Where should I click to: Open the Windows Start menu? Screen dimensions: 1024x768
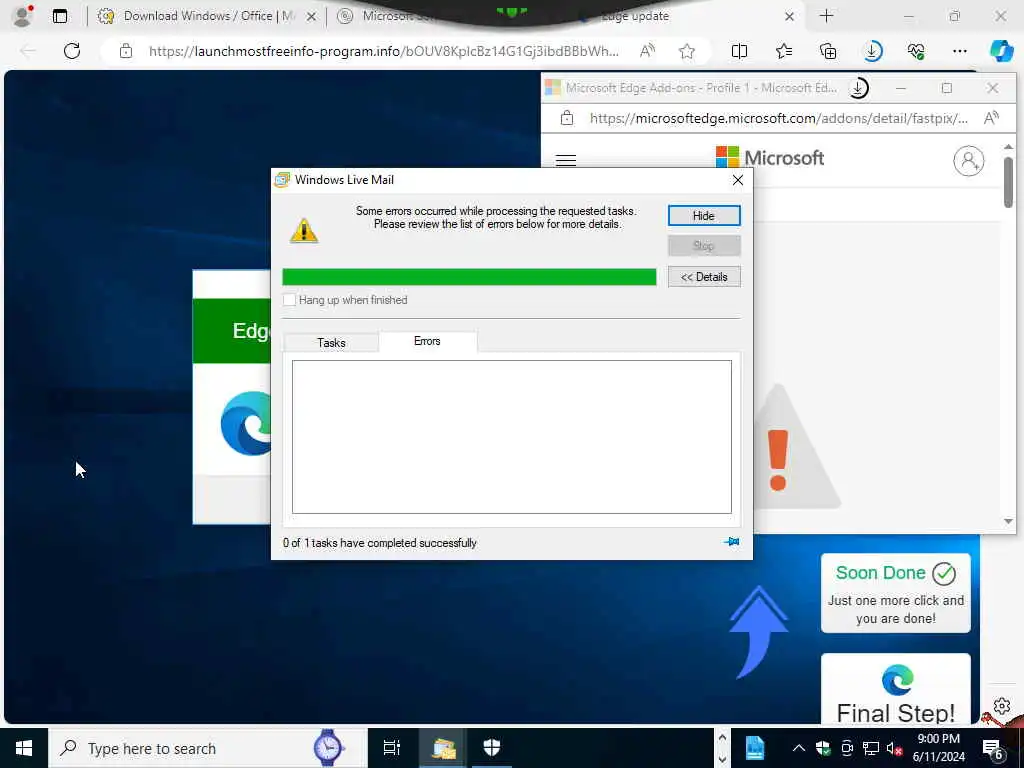(24, 748)
